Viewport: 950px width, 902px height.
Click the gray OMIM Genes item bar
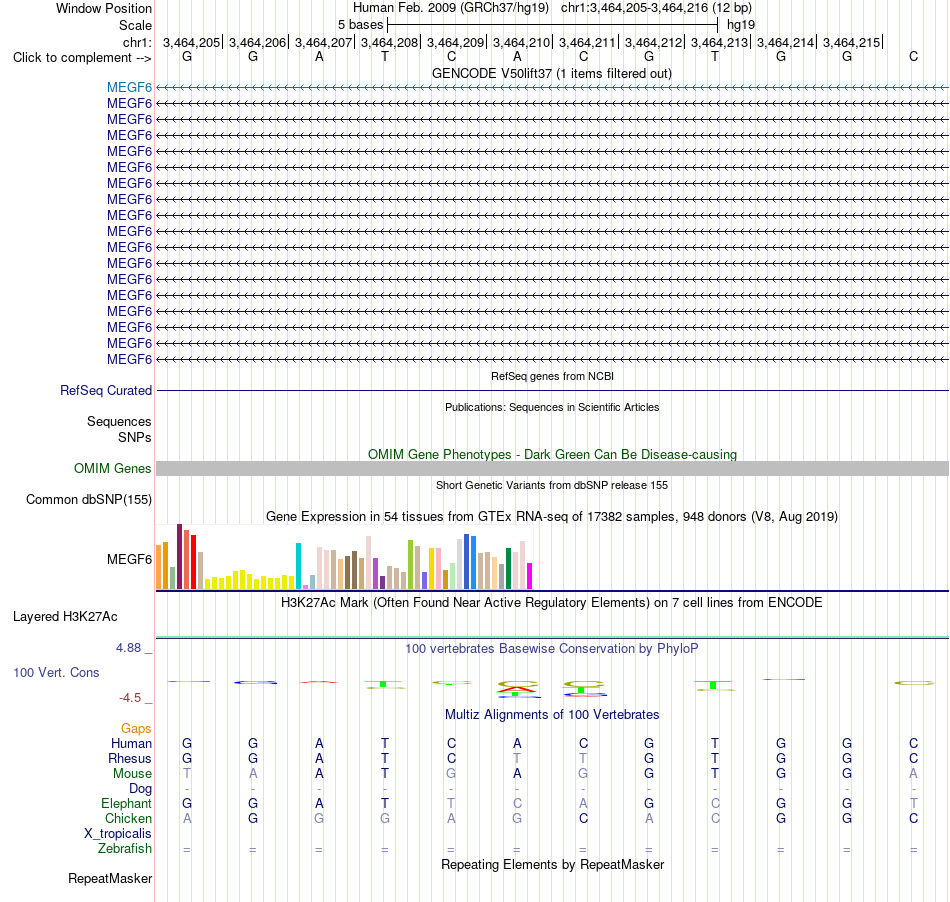click(552, 468)
